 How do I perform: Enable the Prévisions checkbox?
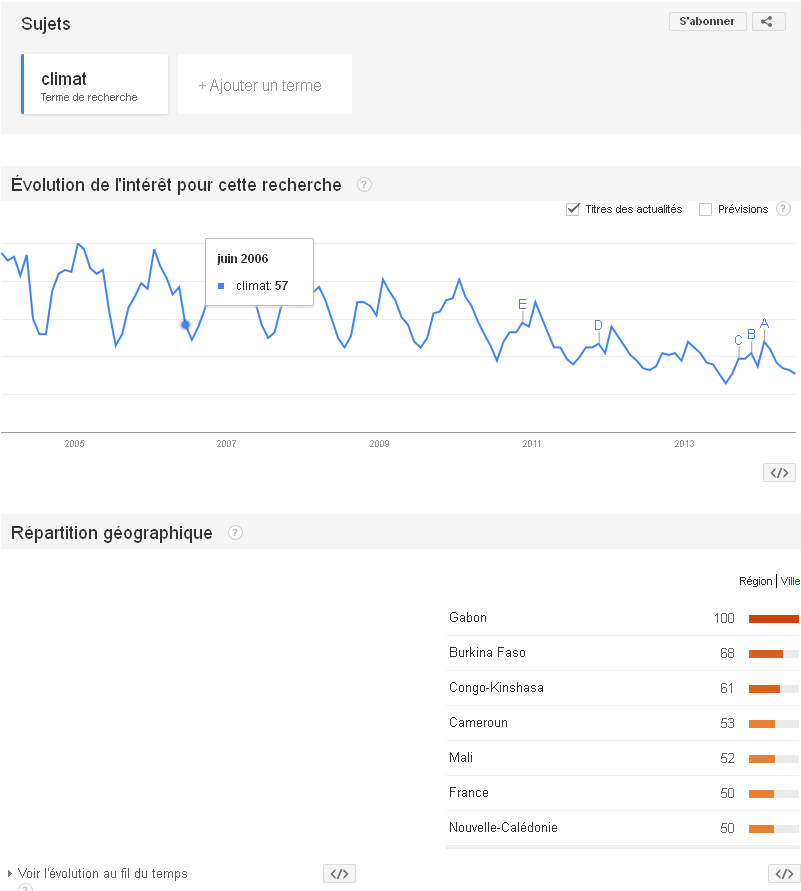point(705,209)
